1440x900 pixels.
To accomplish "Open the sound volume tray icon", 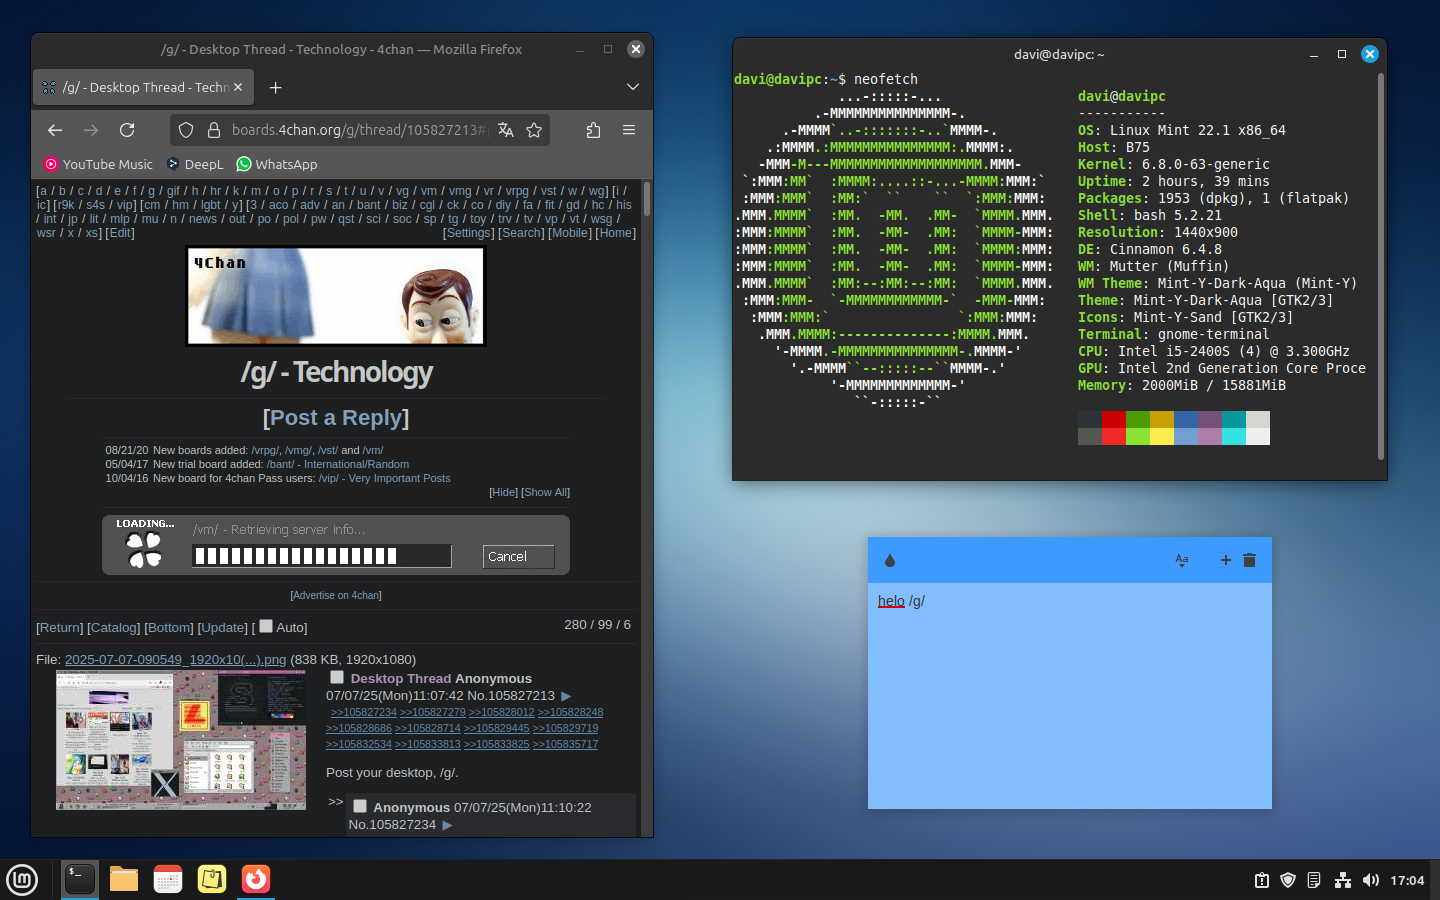I will tap(1371, 880).
